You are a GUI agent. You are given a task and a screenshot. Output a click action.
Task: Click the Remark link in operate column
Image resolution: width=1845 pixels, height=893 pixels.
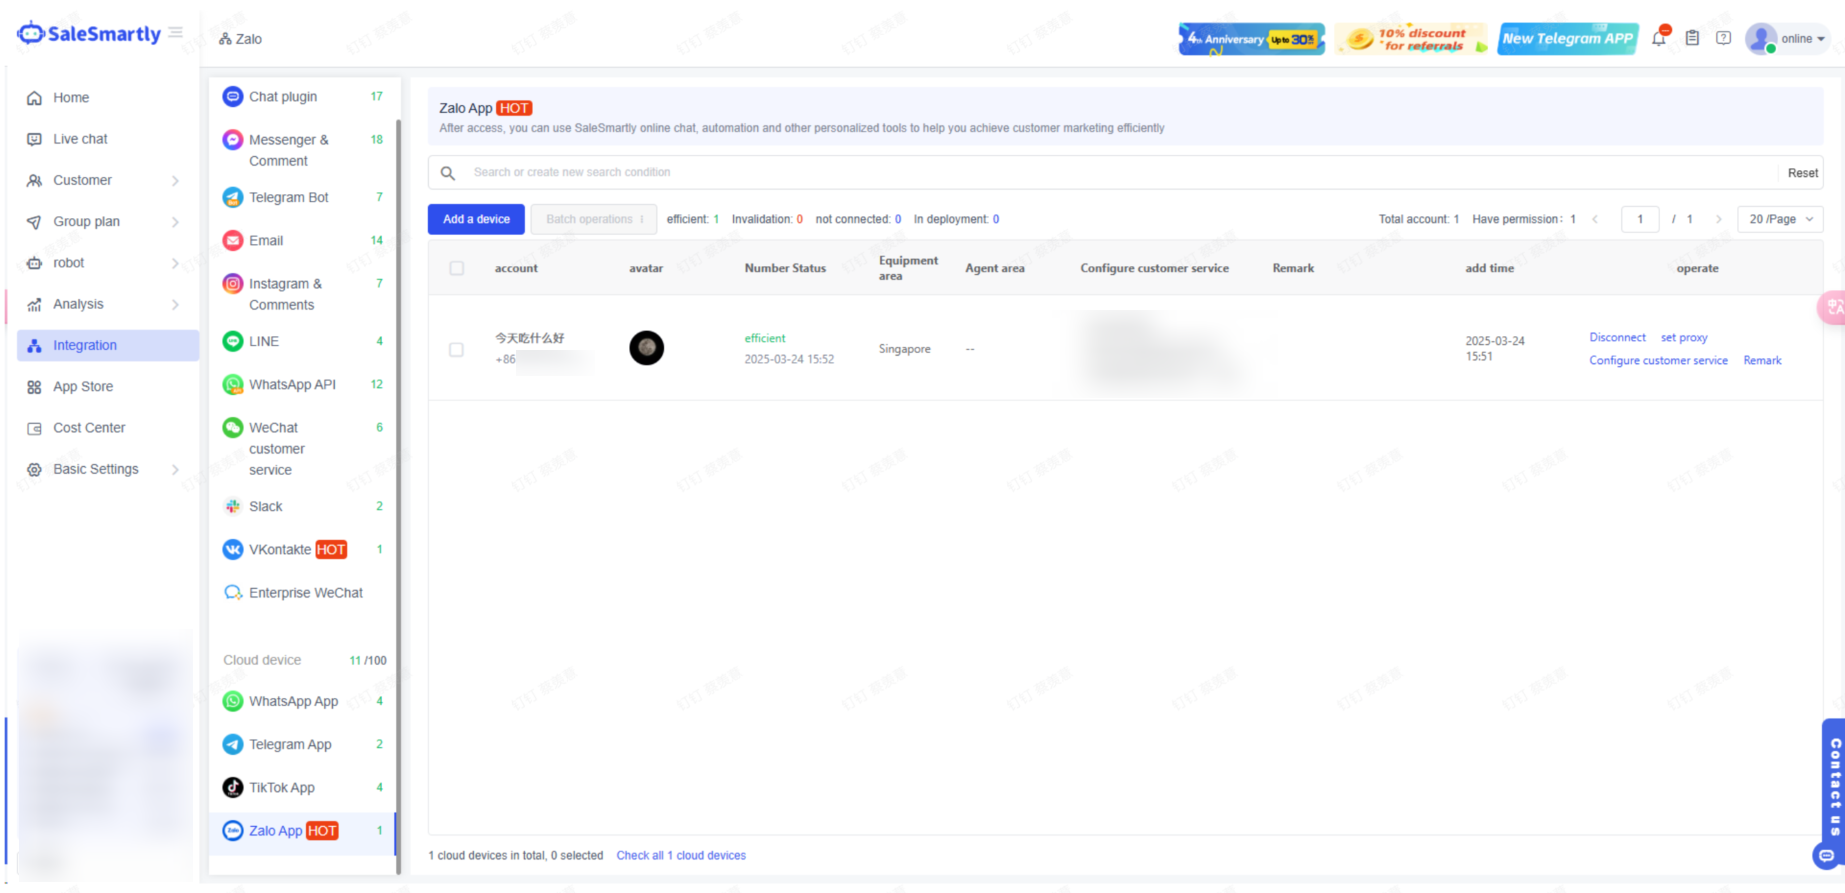(1762, 361)
